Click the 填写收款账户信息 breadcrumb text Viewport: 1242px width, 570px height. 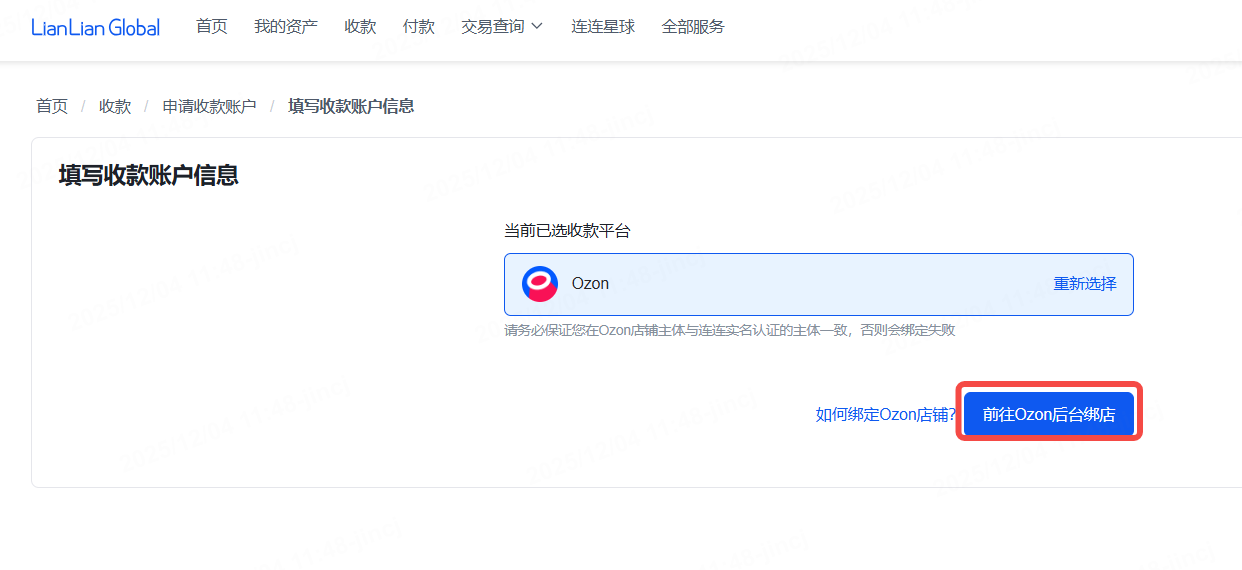click(x=351, y=106)
